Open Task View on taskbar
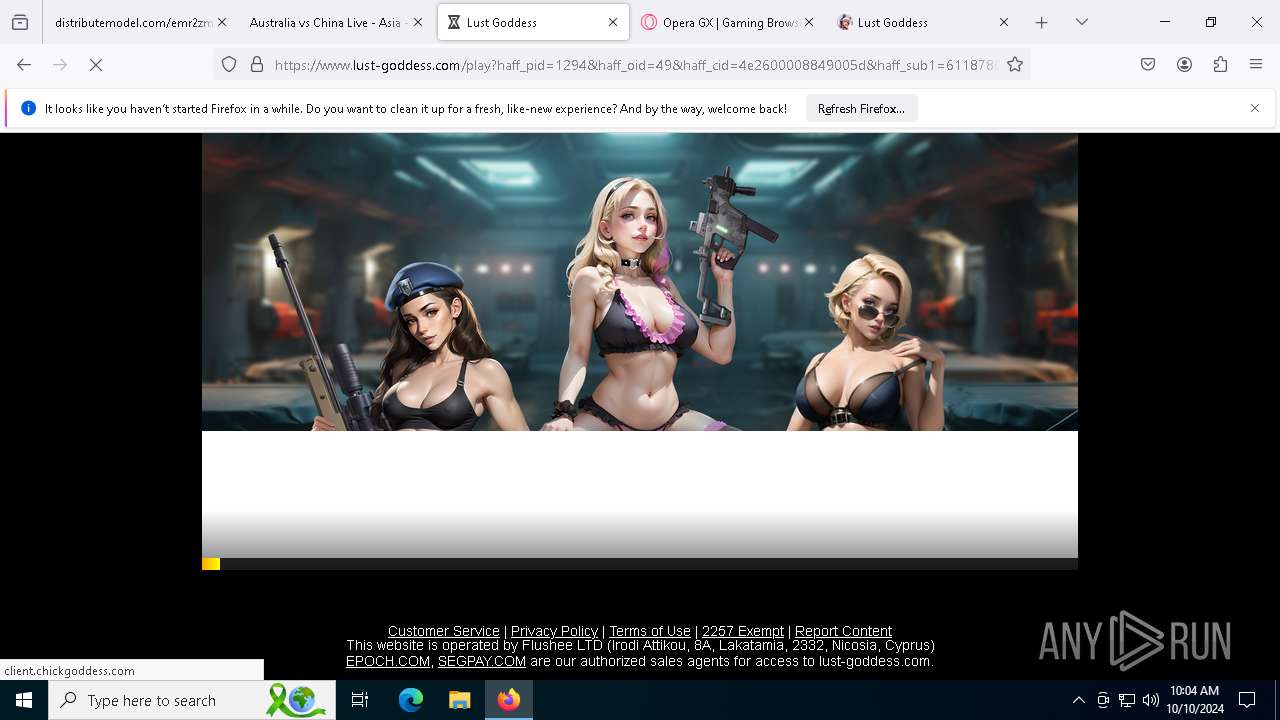1280x720 pixels. [360, 700]
